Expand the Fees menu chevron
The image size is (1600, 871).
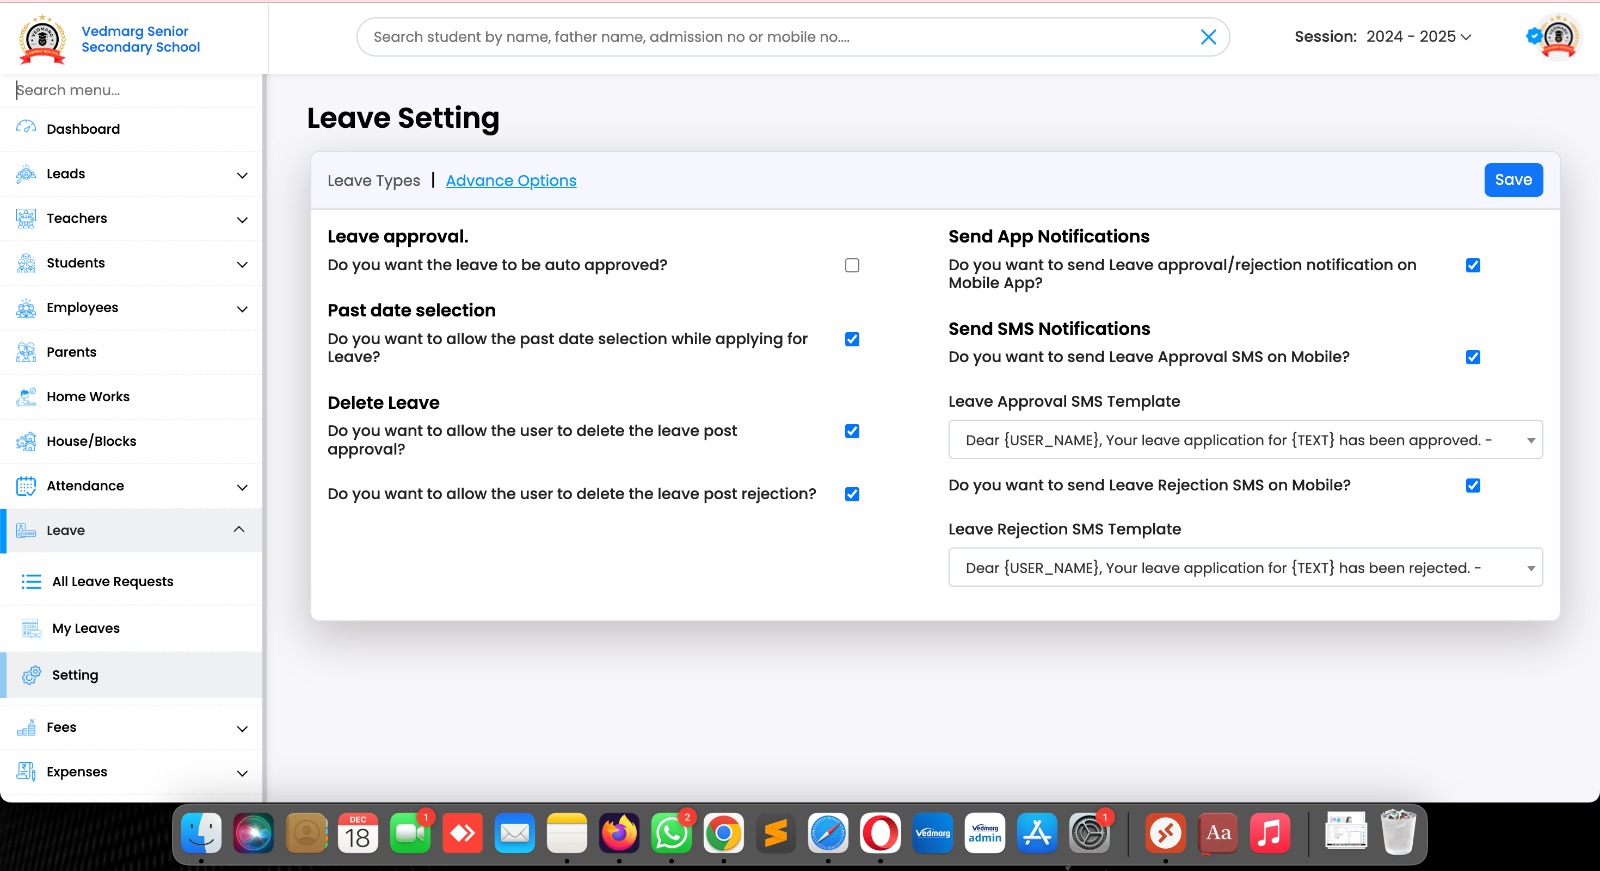(x=242, y=728)
